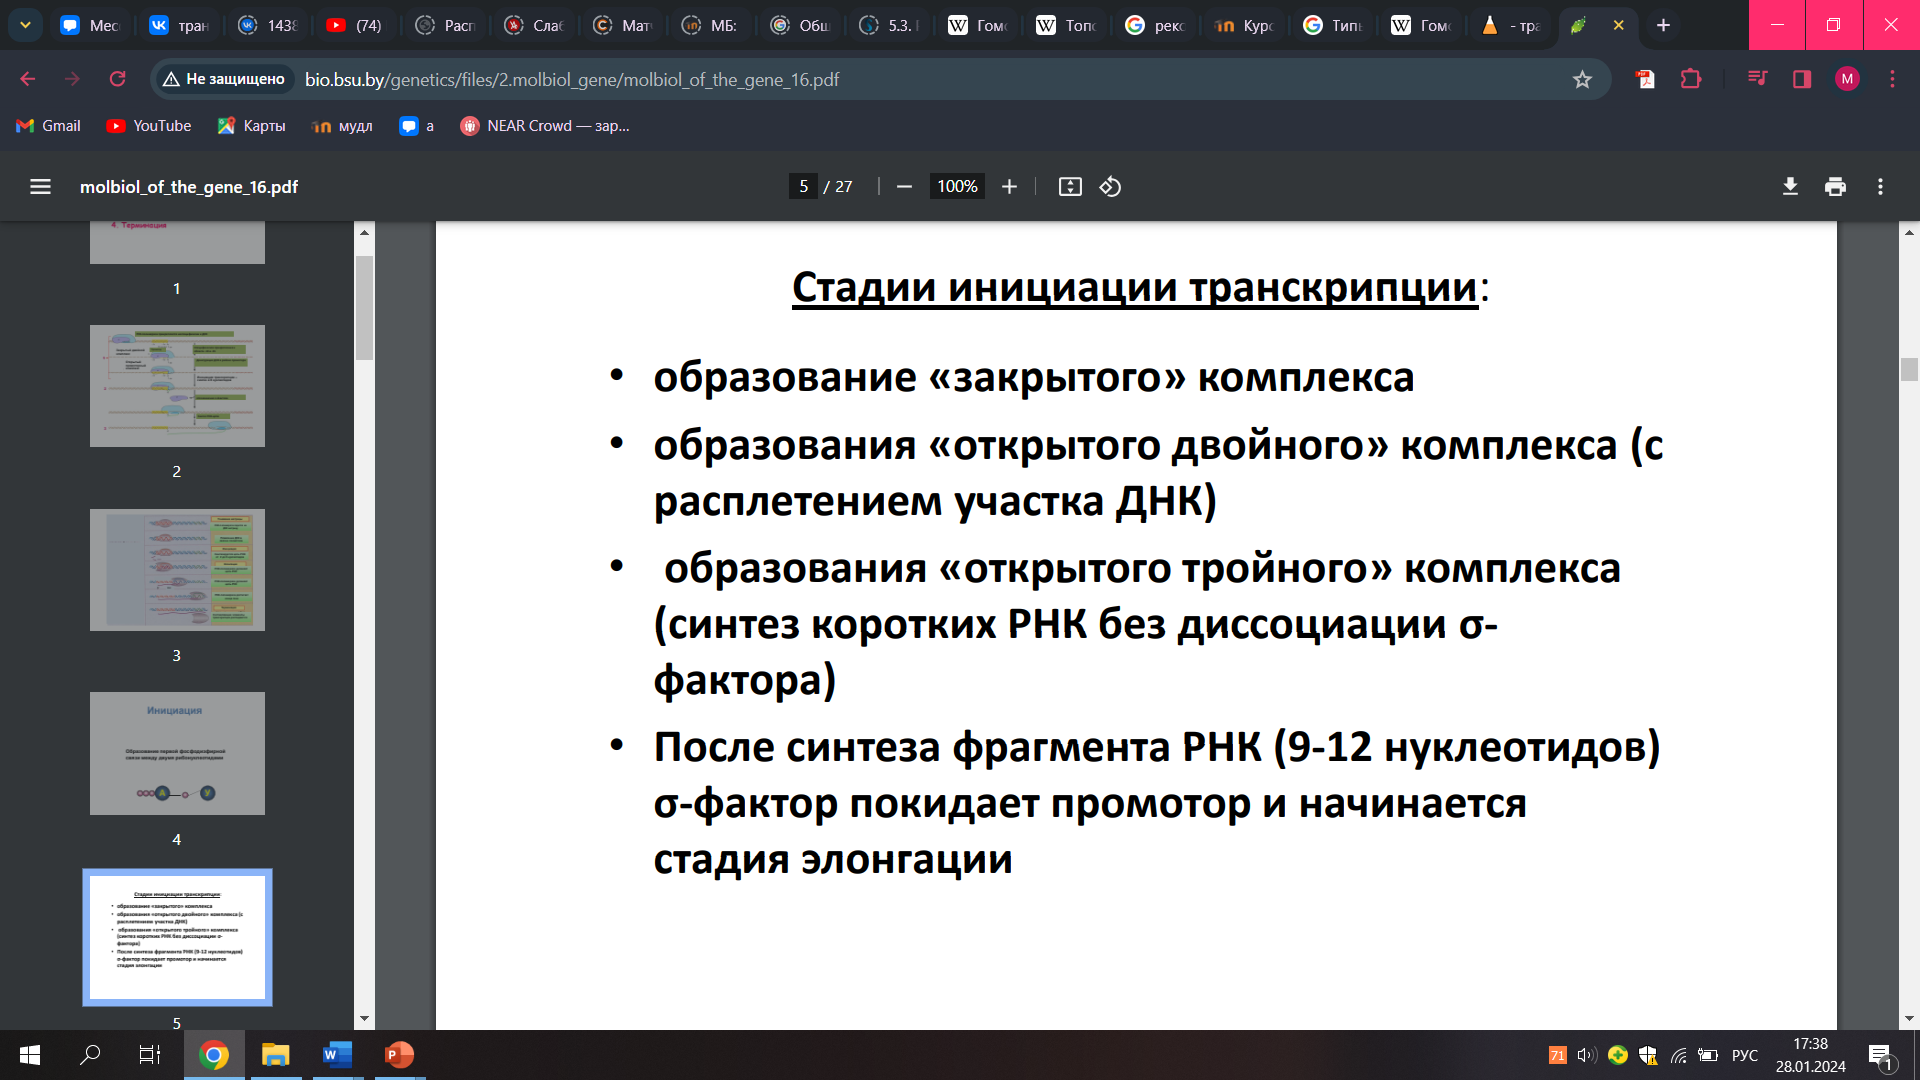
Task: Open the Extensions puzzle icon
Action: [x=1691, y=79]
